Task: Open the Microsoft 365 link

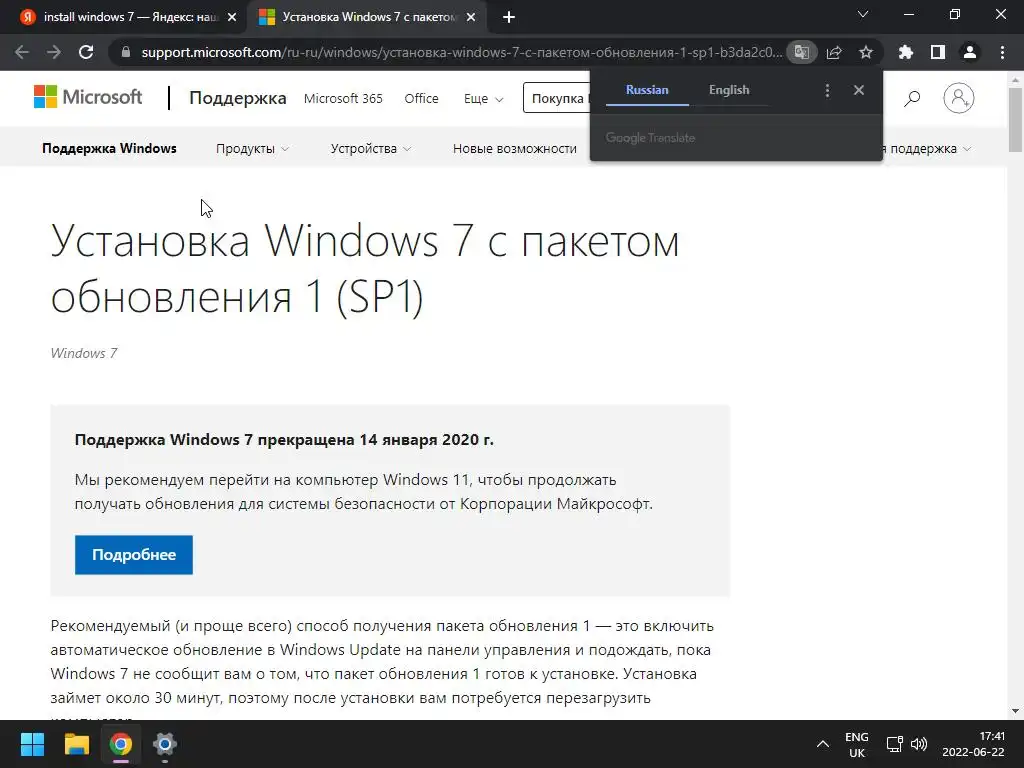Action: 343,99
